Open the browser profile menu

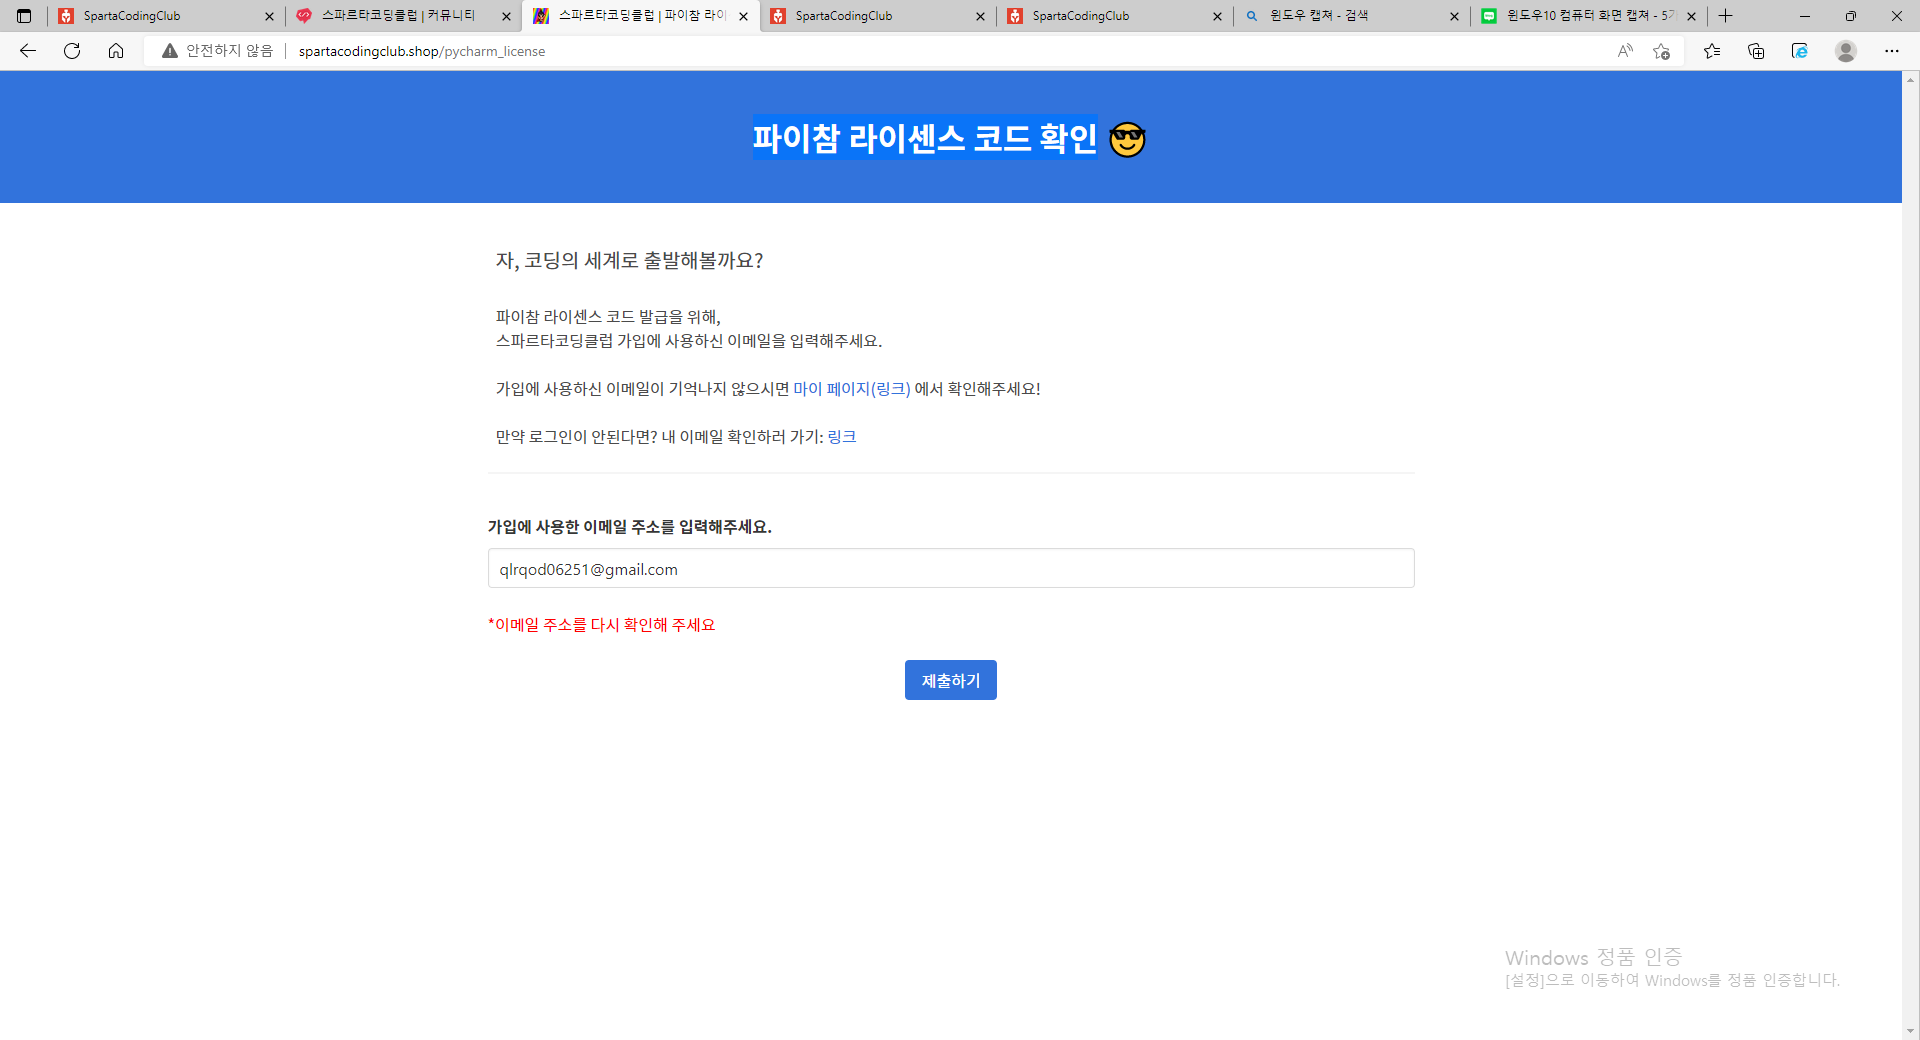tap(1846, 51)
